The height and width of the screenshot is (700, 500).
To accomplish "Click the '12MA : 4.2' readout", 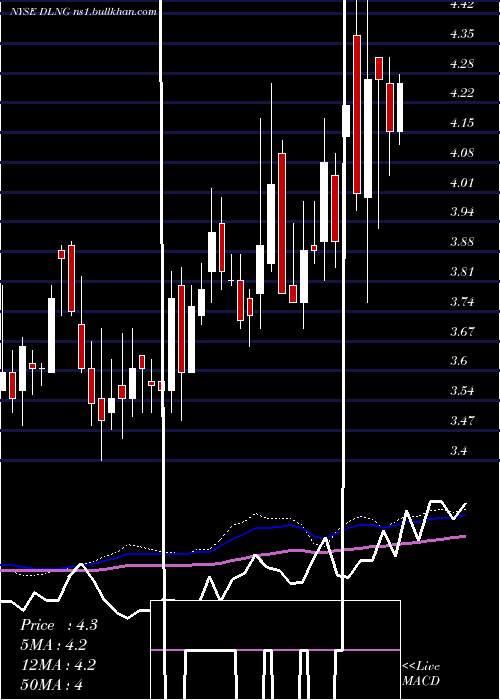I will [58, 665].
